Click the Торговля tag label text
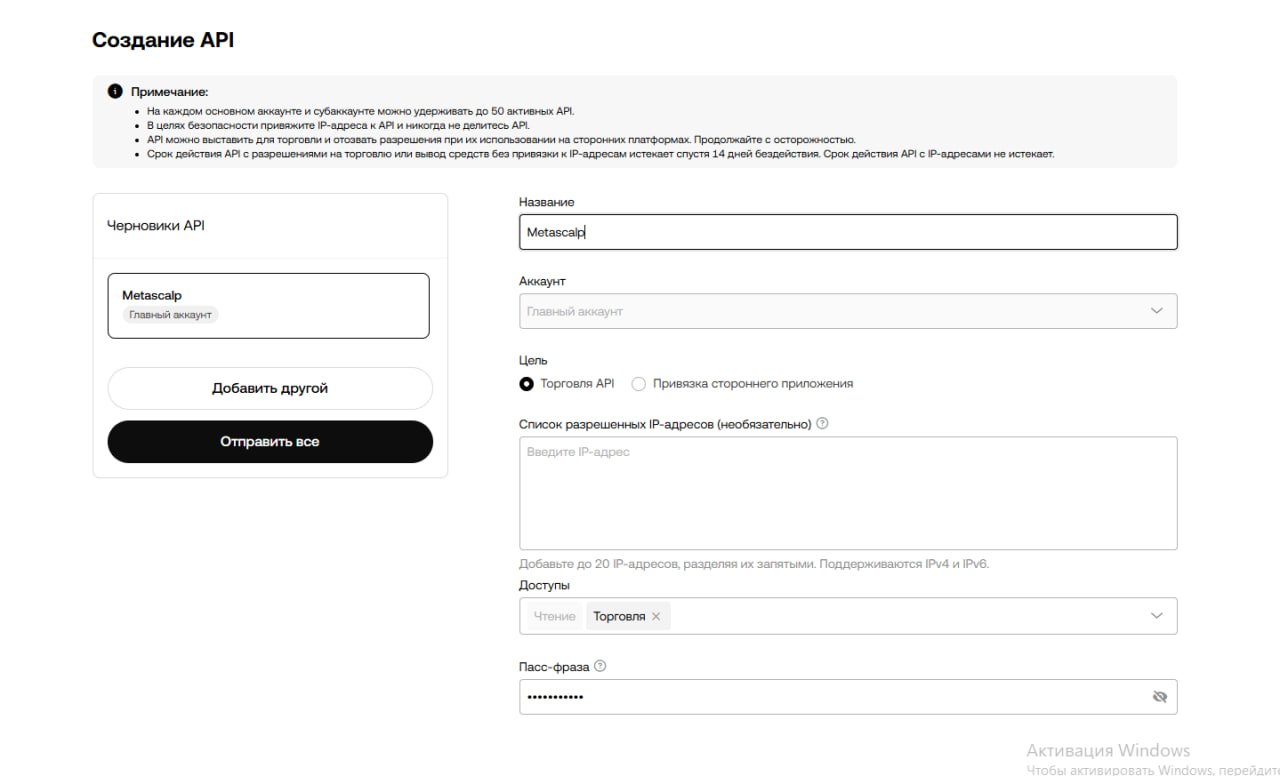 point(619,617)
